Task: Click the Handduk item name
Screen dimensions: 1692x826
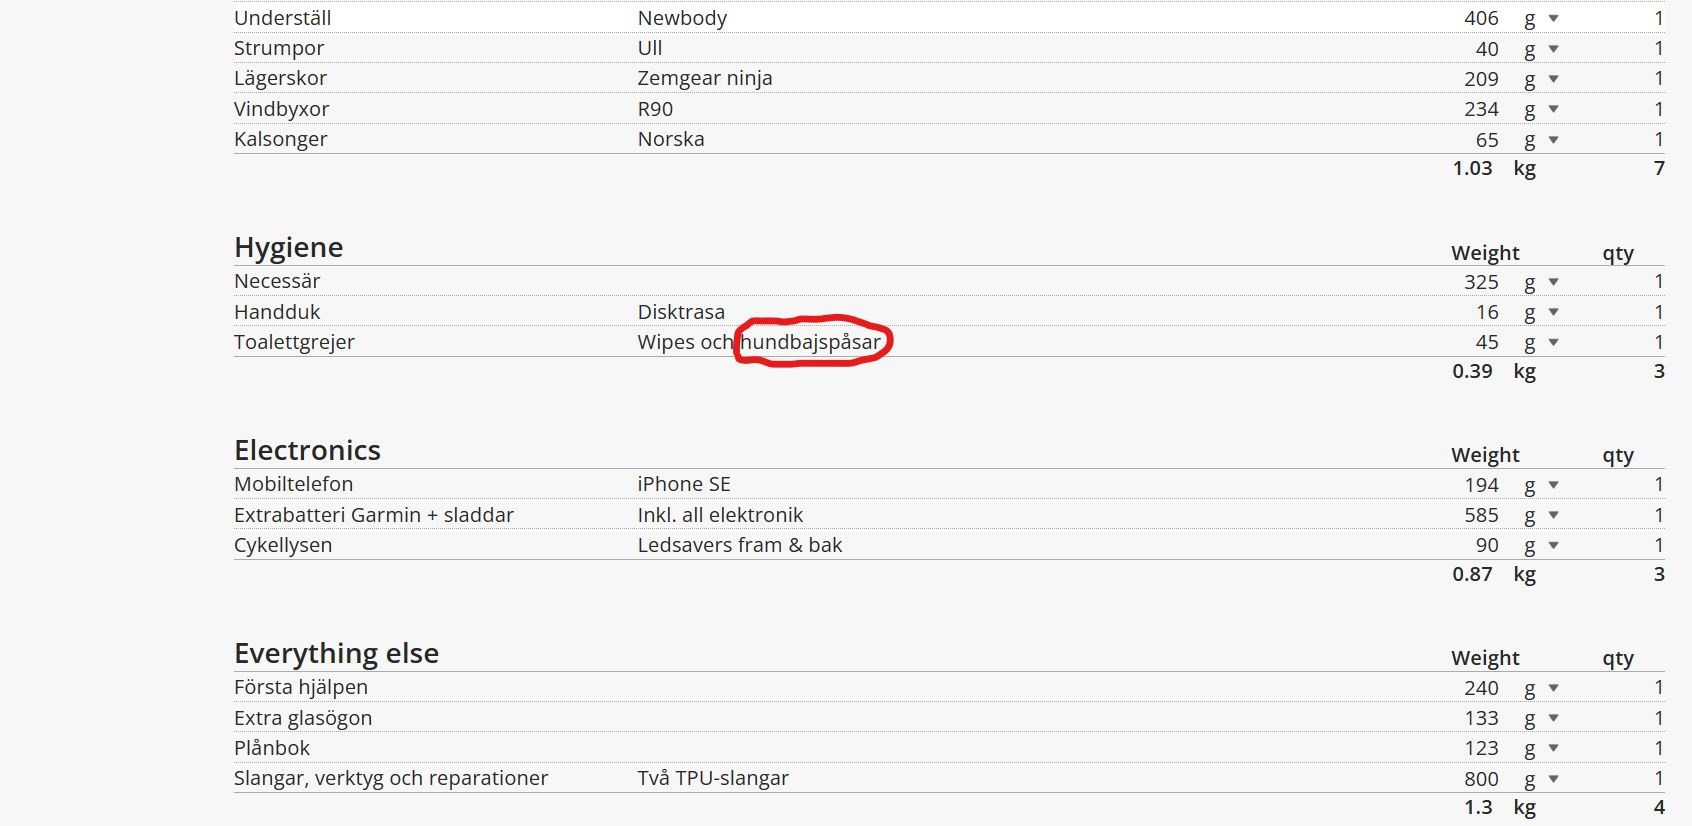Action: [x=277, y=312]
